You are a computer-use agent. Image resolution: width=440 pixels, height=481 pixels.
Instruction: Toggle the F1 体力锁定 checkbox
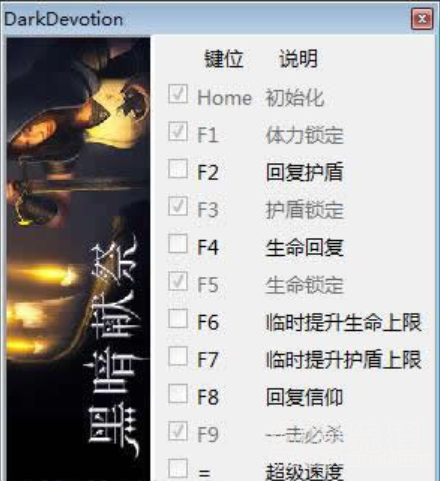[178, 131]
